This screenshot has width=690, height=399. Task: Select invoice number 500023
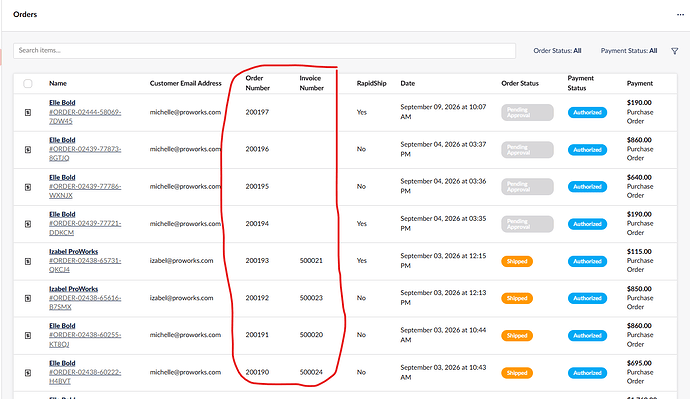pyautogui.click(x=311, y=298)
